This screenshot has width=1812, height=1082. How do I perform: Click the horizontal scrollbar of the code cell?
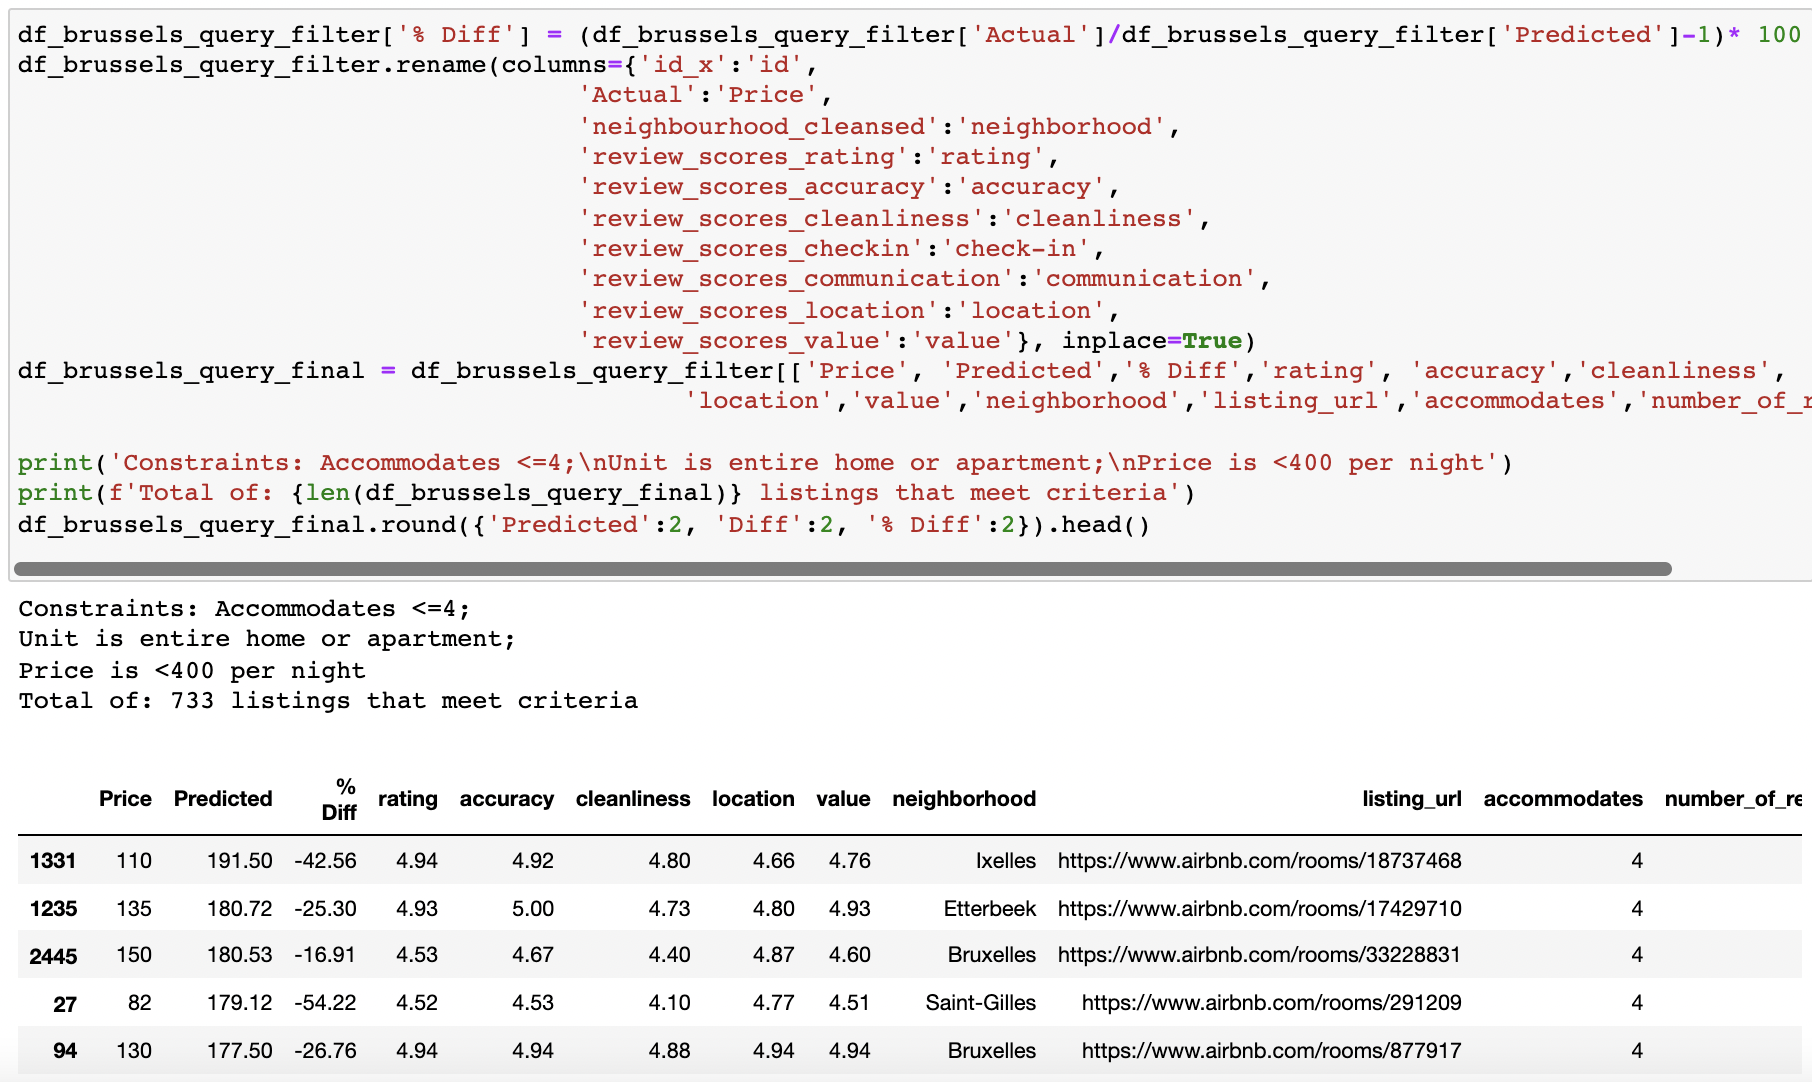843,569
